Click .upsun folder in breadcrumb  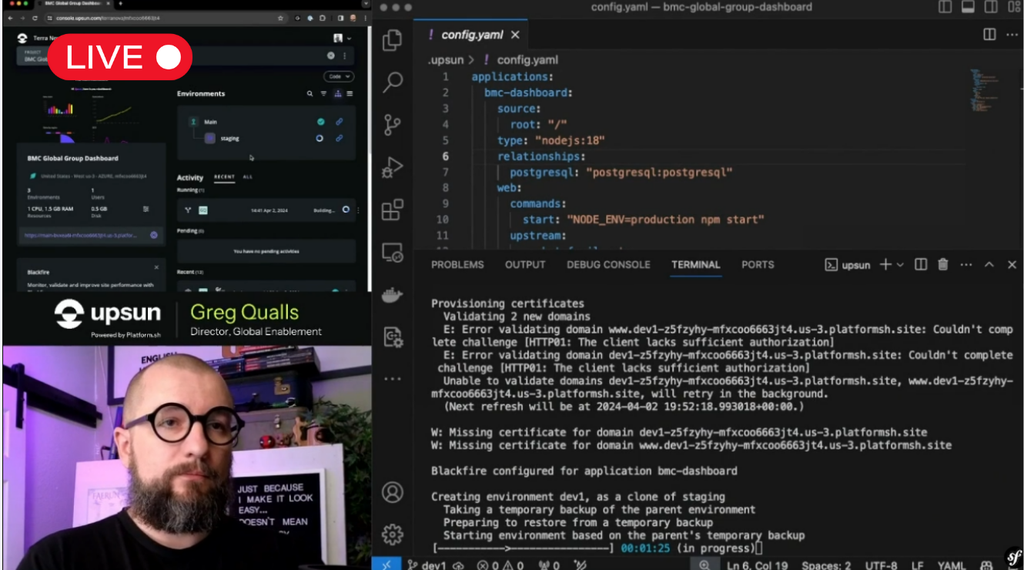tap(446, 59)
